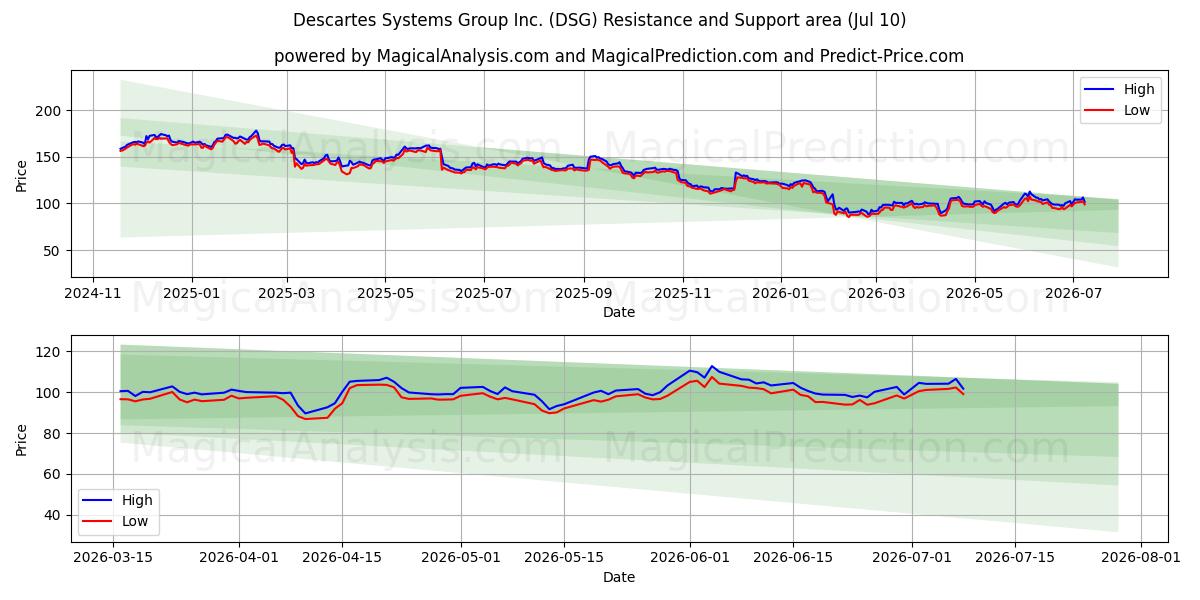Click the 2025-11 date tick label
This screenshot has height=600, width=1200.
683,295
